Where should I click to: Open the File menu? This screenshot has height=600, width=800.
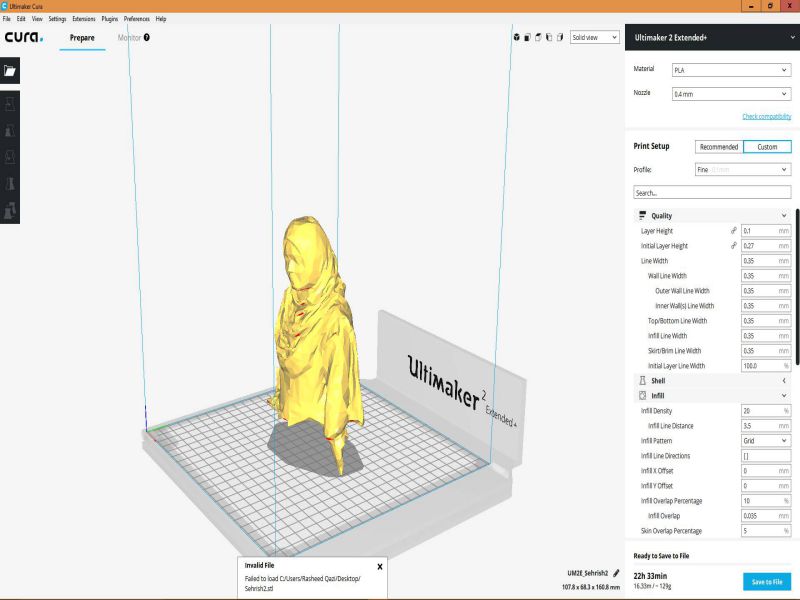click(7, 19)
